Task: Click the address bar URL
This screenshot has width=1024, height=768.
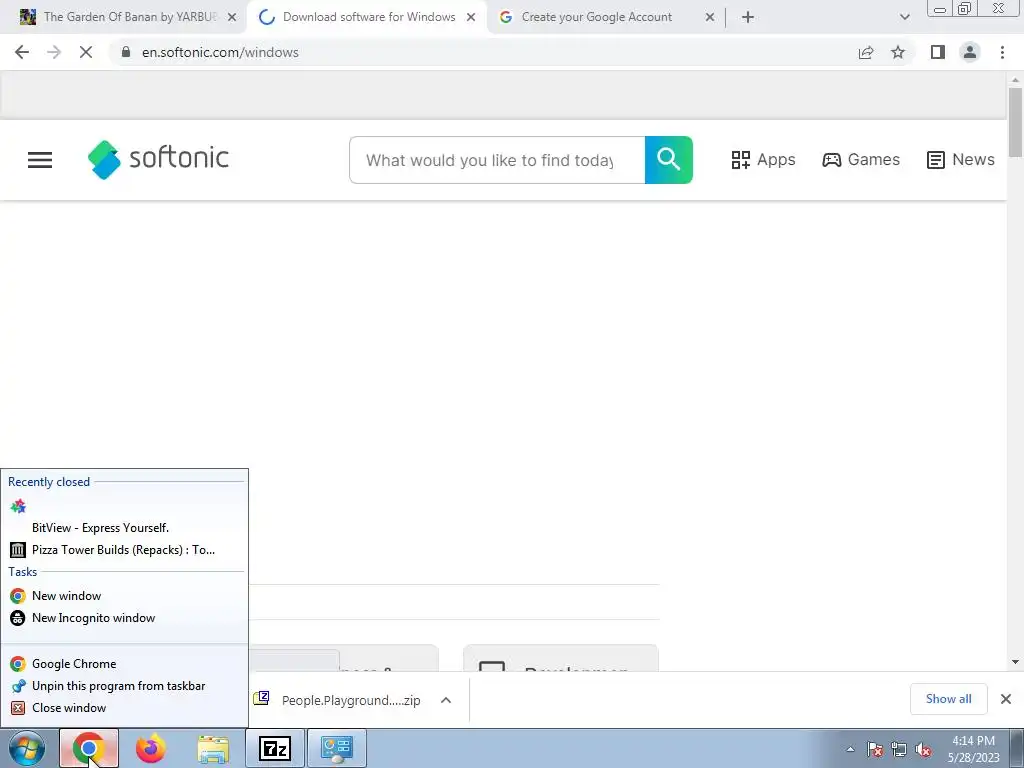Action: (220, 52)
